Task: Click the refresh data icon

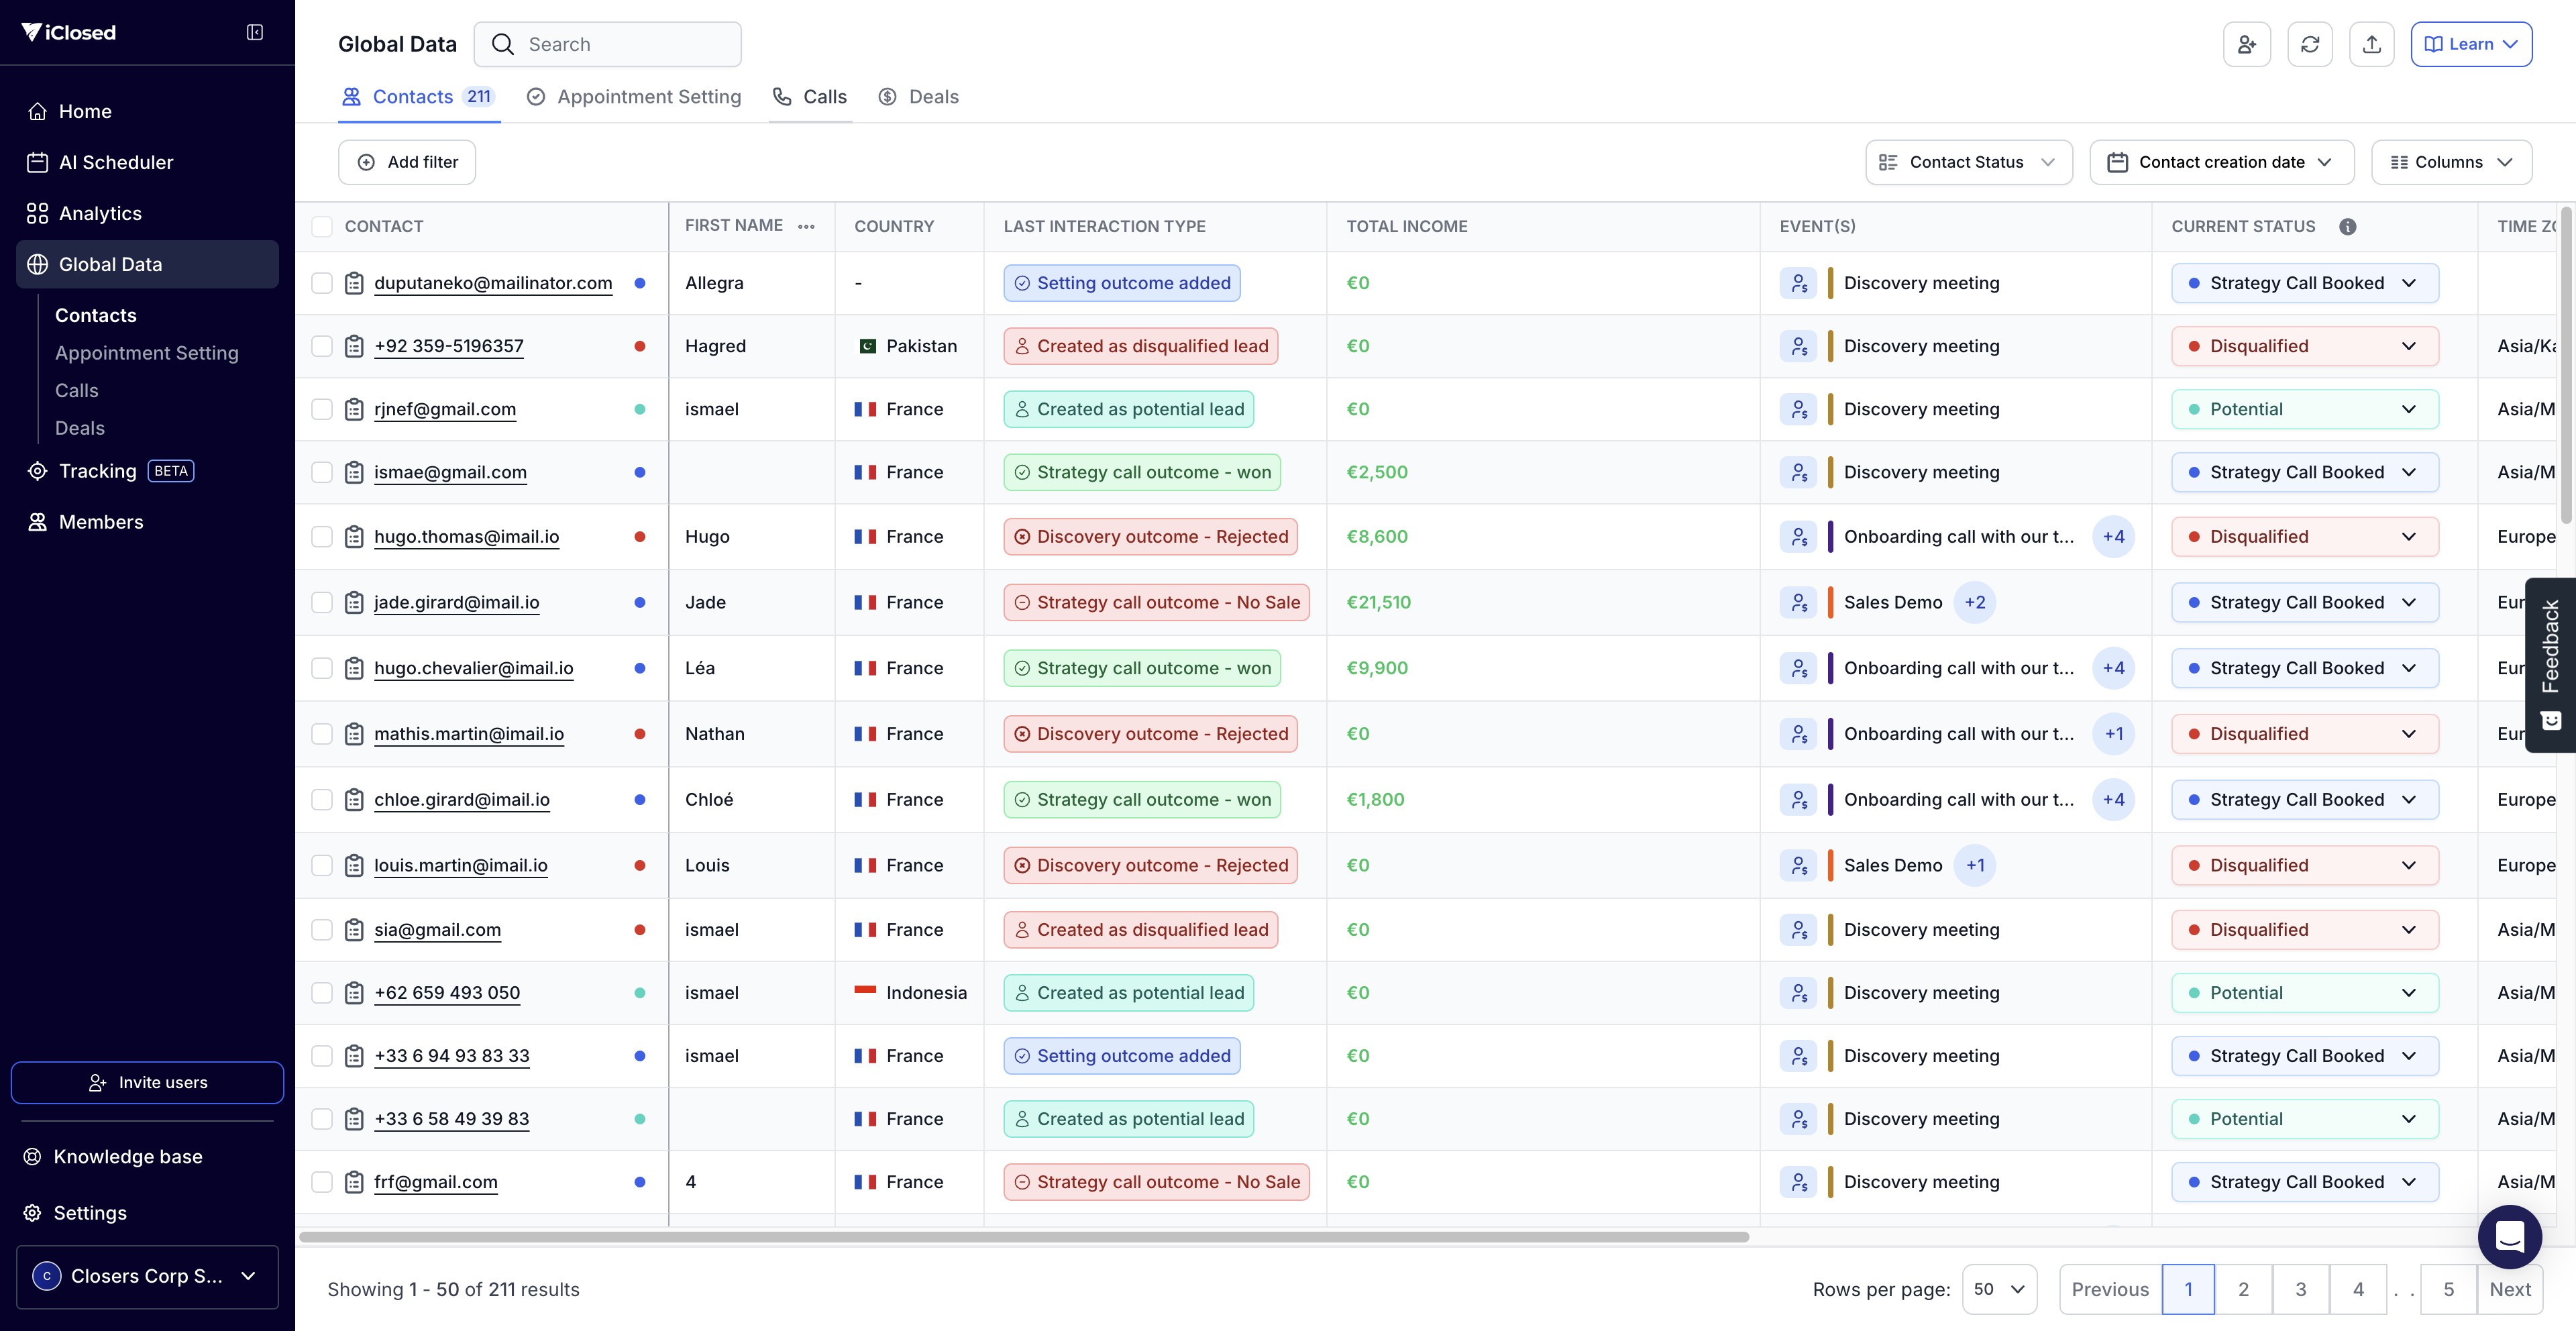Action: [x=2309, y=44]
